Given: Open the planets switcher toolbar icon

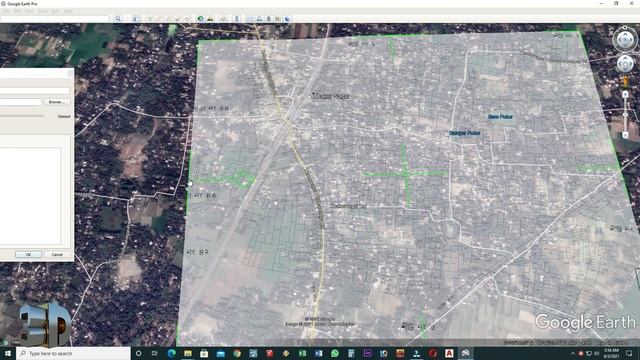Looking at the screenshot, I should pos(223,19).
